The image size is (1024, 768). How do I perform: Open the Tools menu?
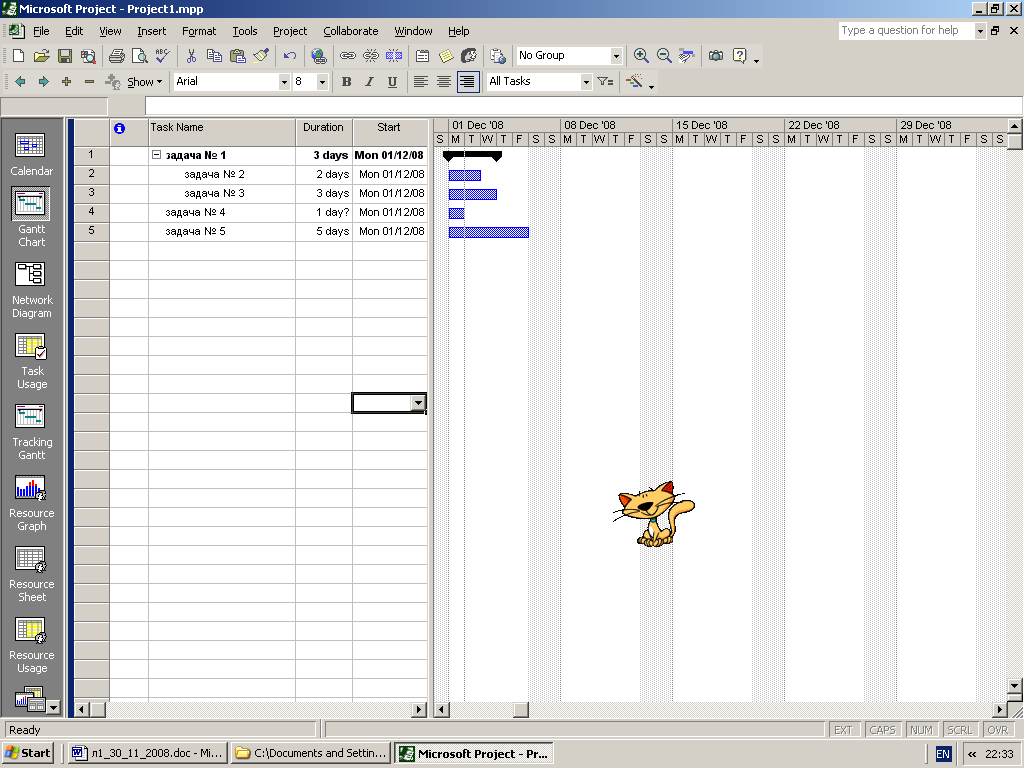[245, 31]
